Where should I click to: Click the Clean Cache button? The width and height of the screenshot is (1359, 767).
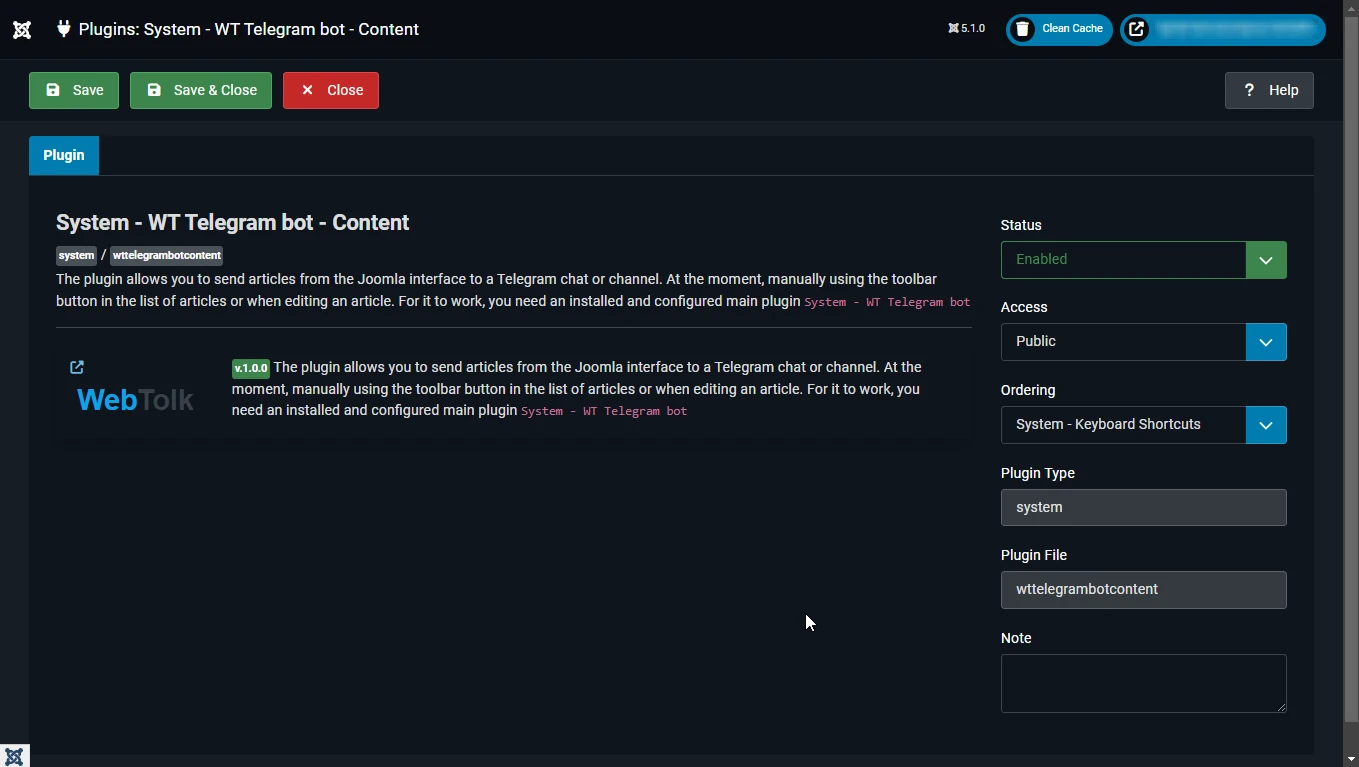point(1059,29)
